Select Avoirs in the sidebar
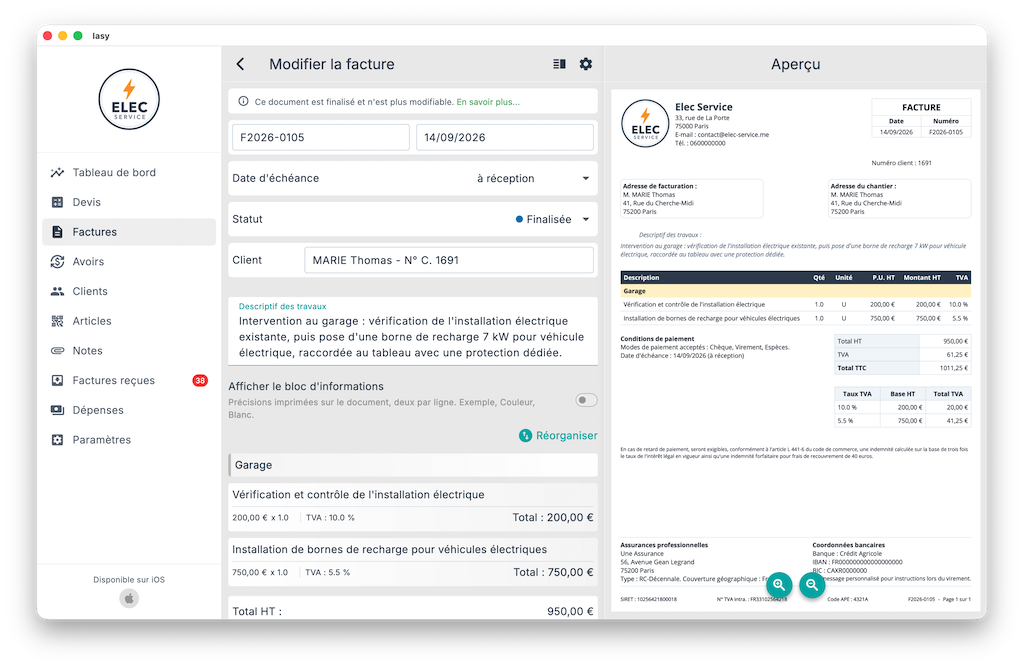Screen dimensions: 1024x668 [x=129, y=262]
